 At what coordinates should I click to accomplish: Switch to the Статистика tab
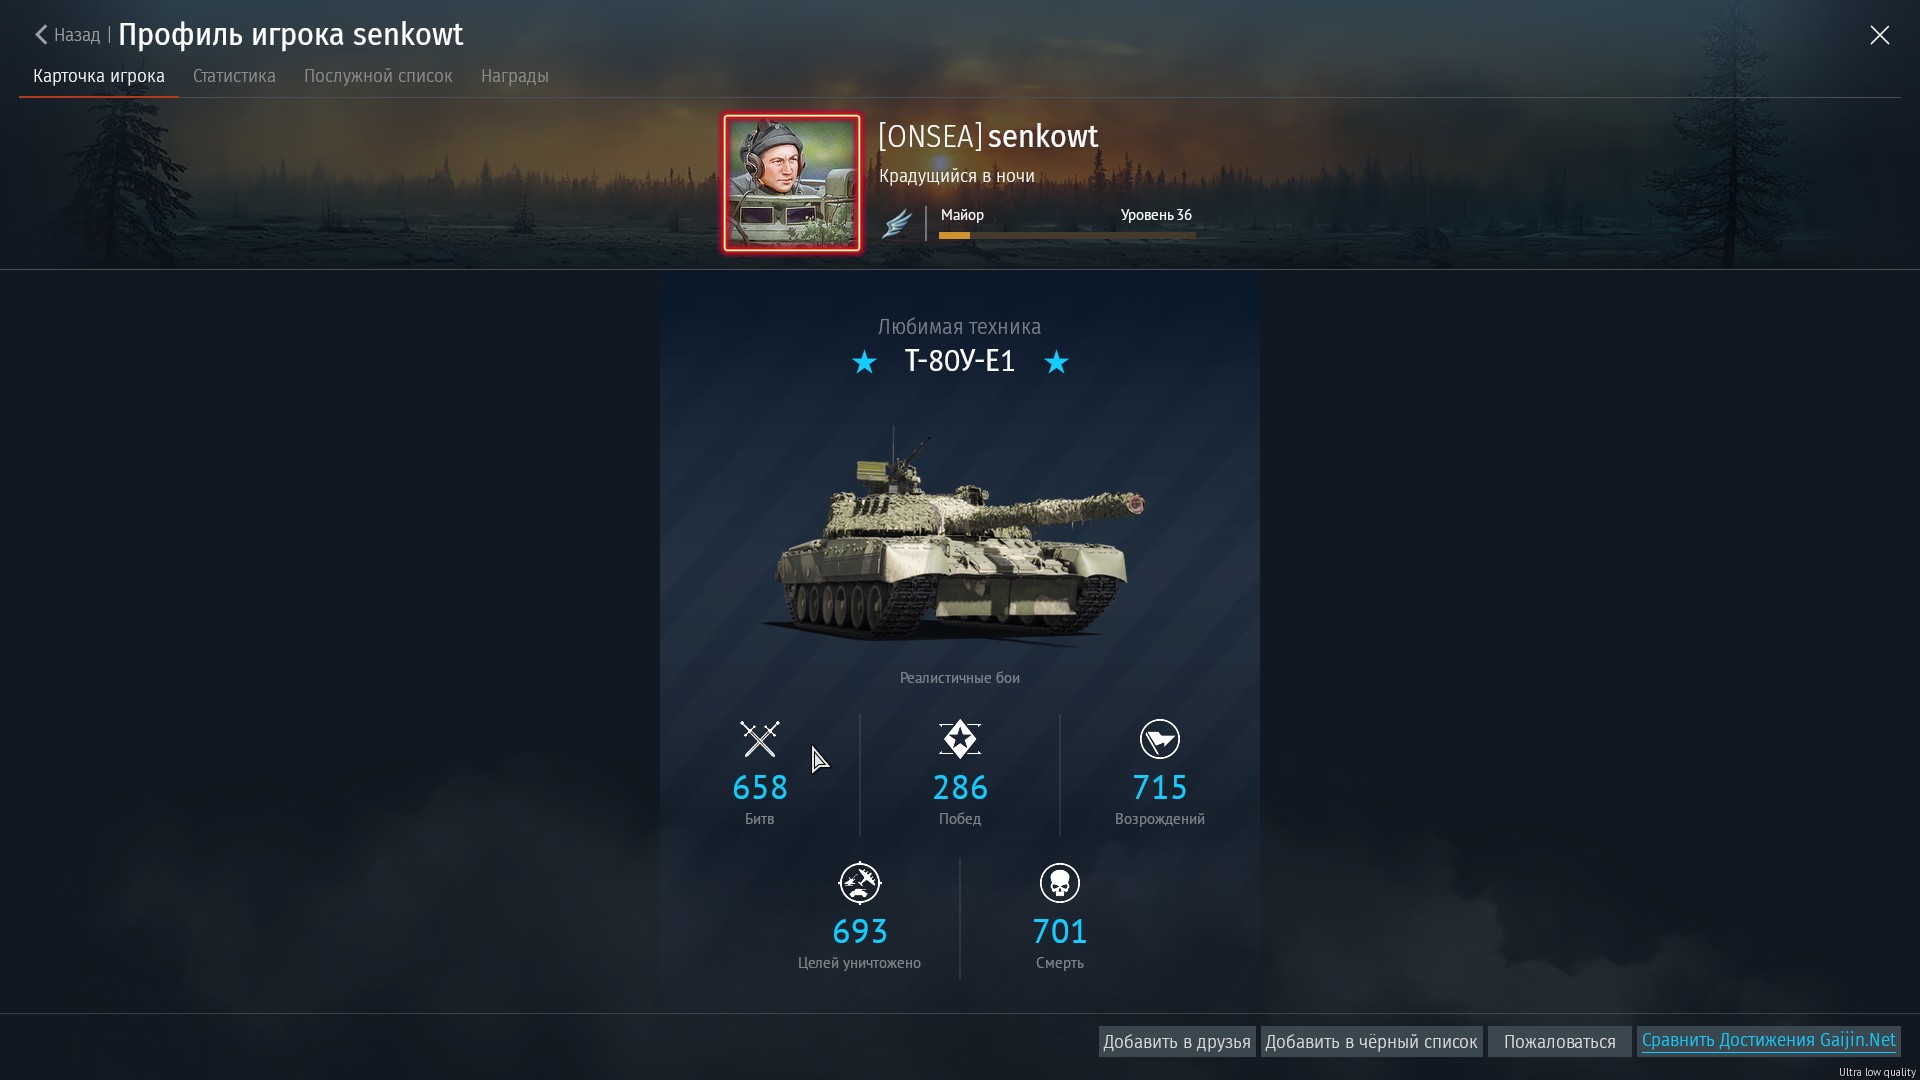point(234,76)
